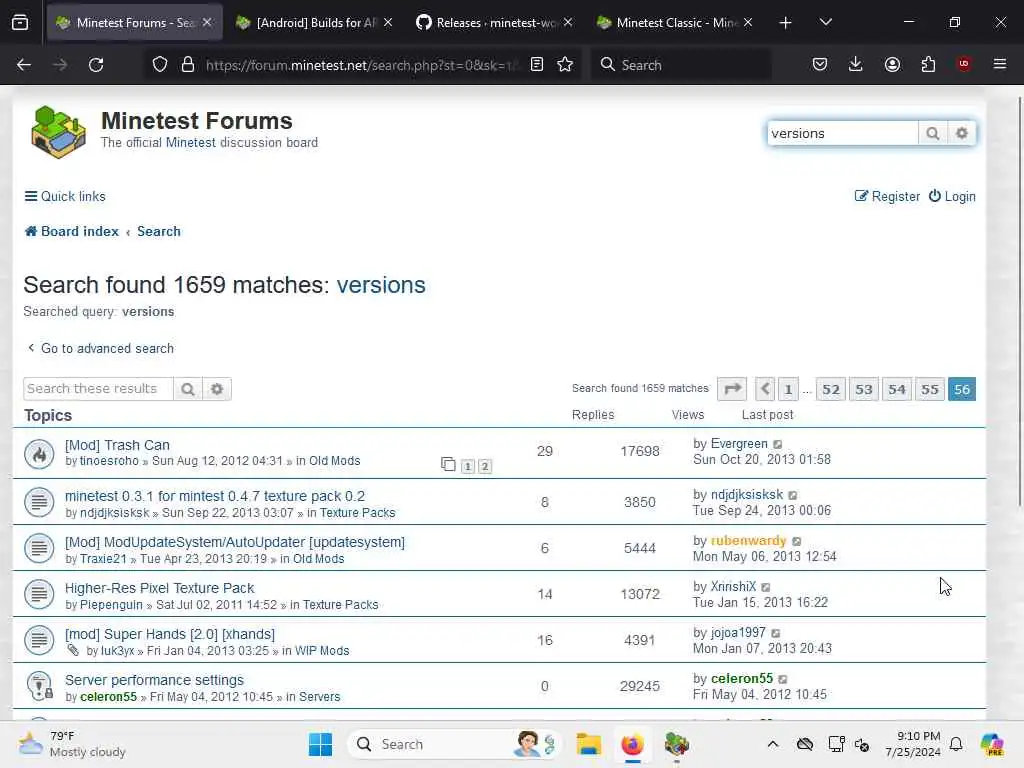The height and width of the screenshot is (768, 1024).
Task: Click the Minetest Forums logo
Action: (58, 133)
